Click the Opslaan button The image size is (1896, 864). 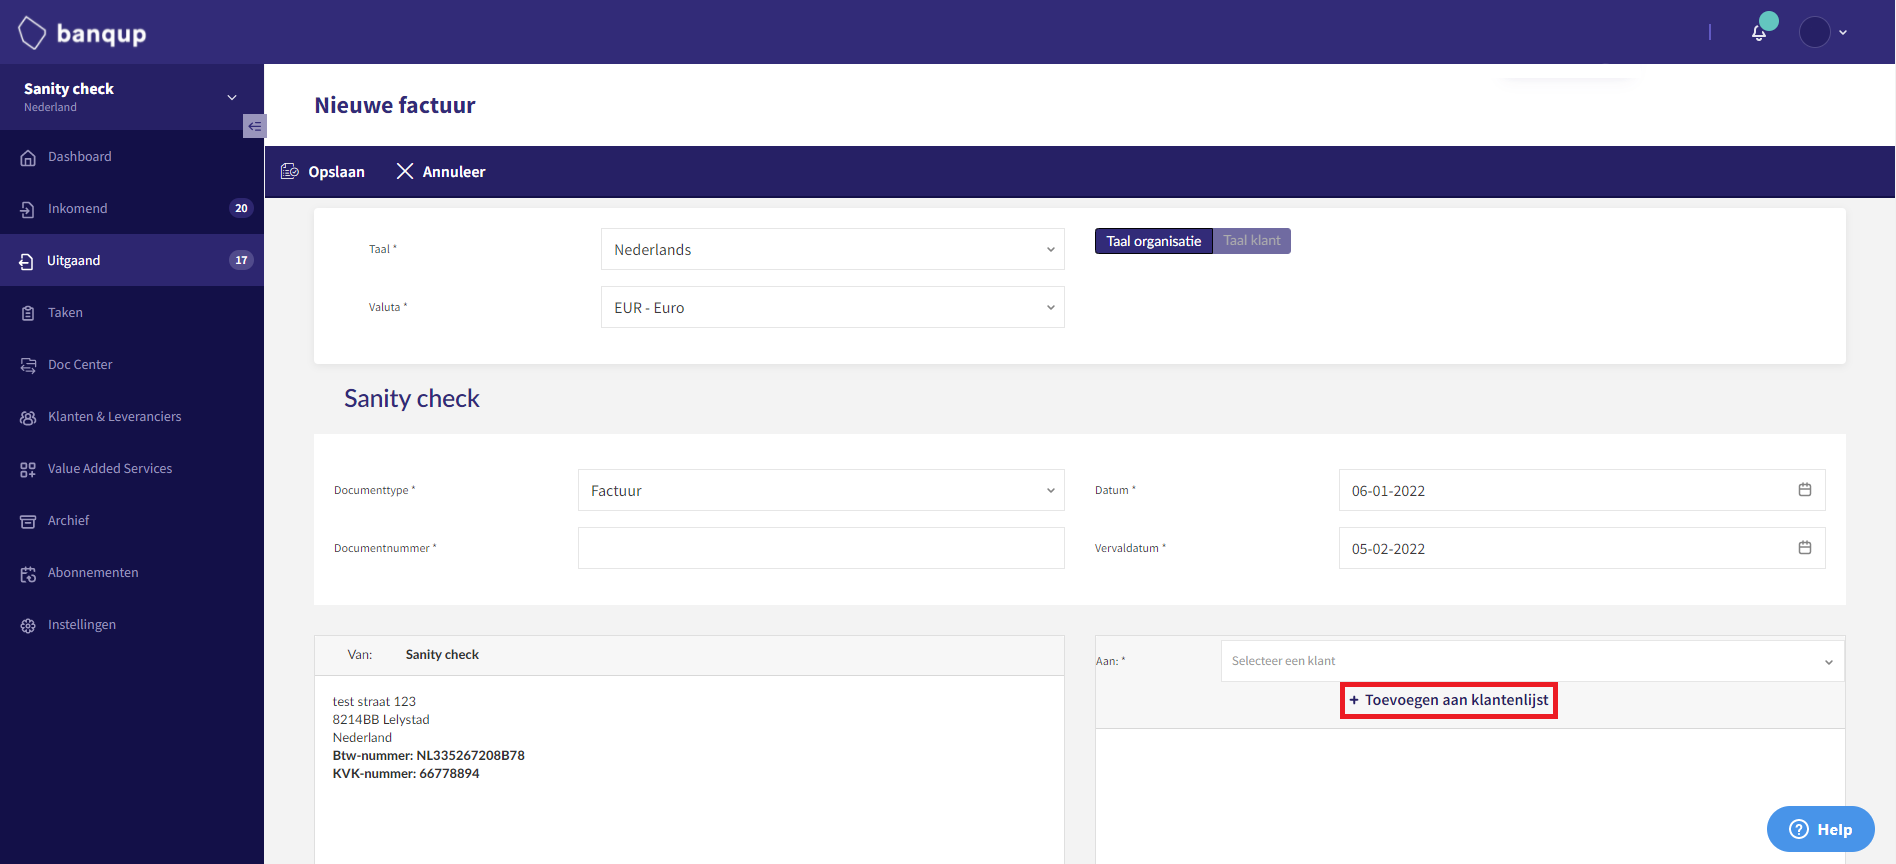pyautogui.click(x=323, y=171)
